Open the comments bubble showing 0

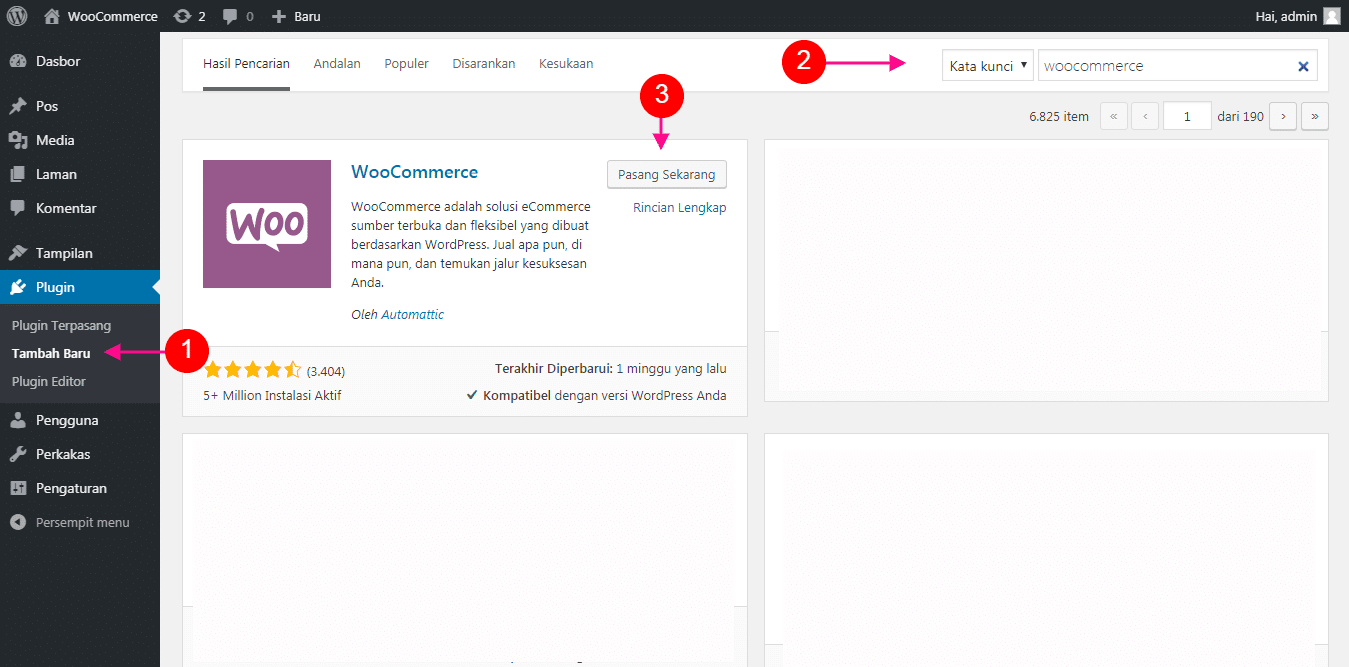238,16
